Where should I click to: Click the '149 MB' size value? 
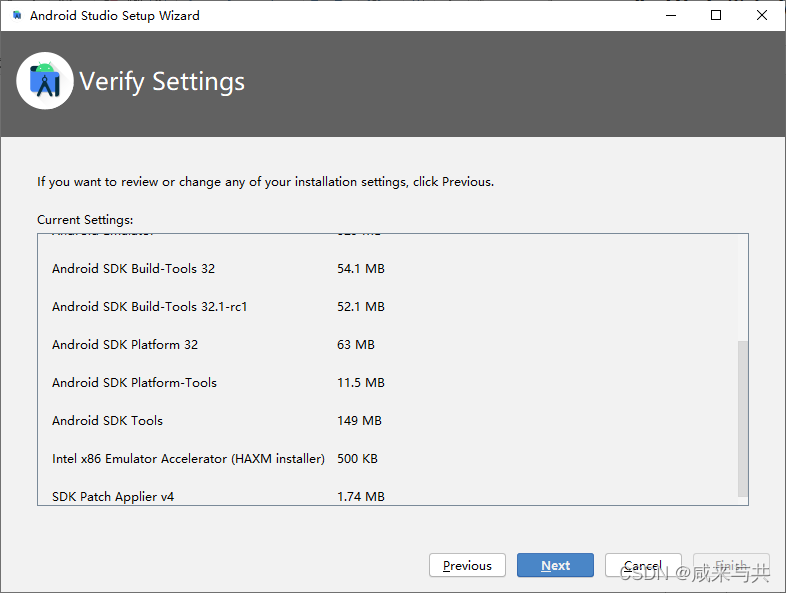359,421
